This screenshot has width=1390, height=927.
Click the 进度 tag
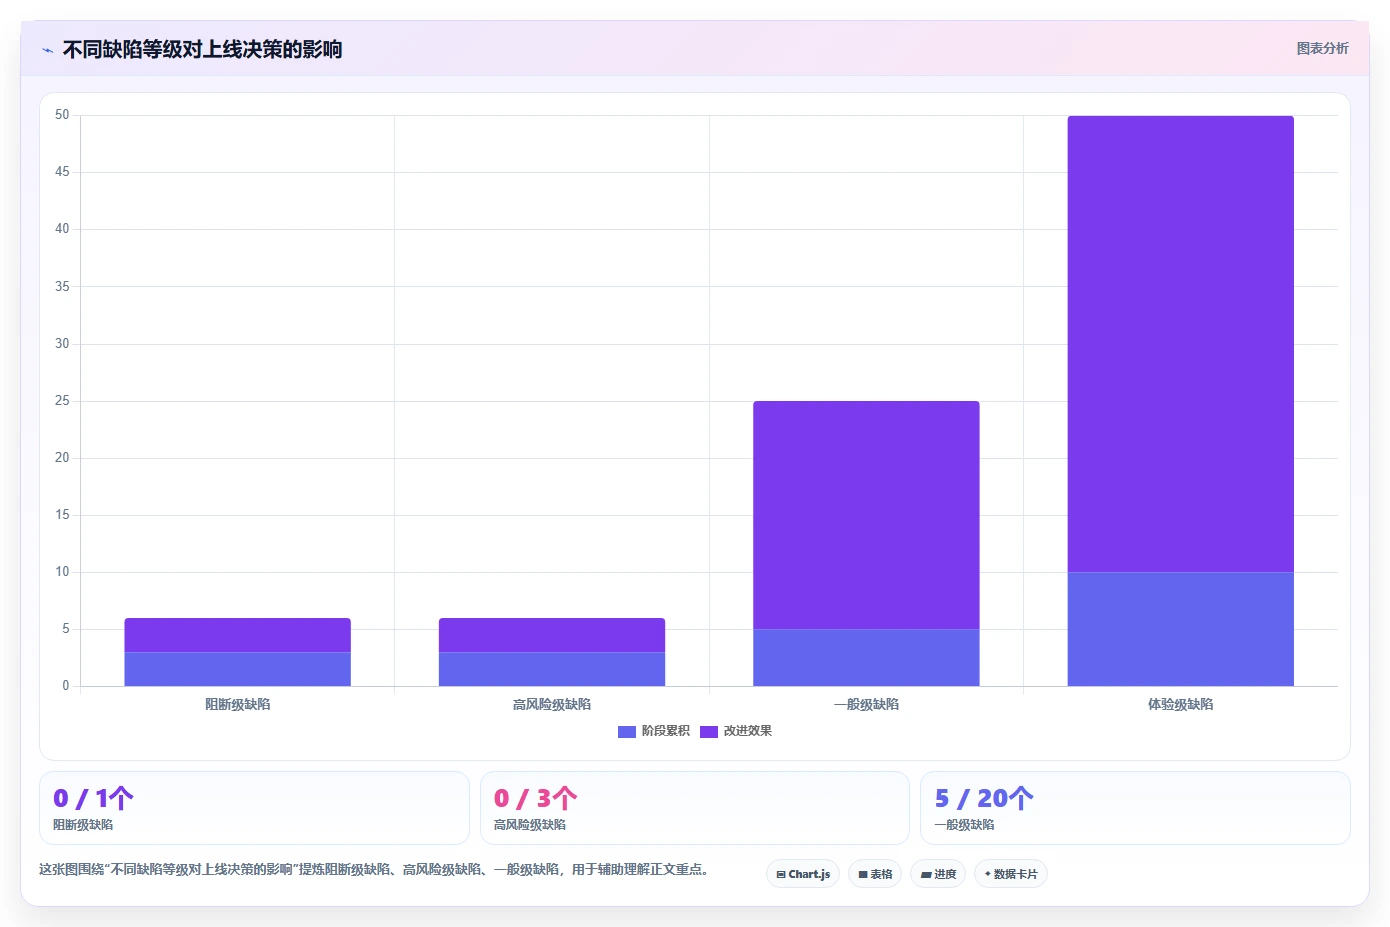tap(938, 874)
